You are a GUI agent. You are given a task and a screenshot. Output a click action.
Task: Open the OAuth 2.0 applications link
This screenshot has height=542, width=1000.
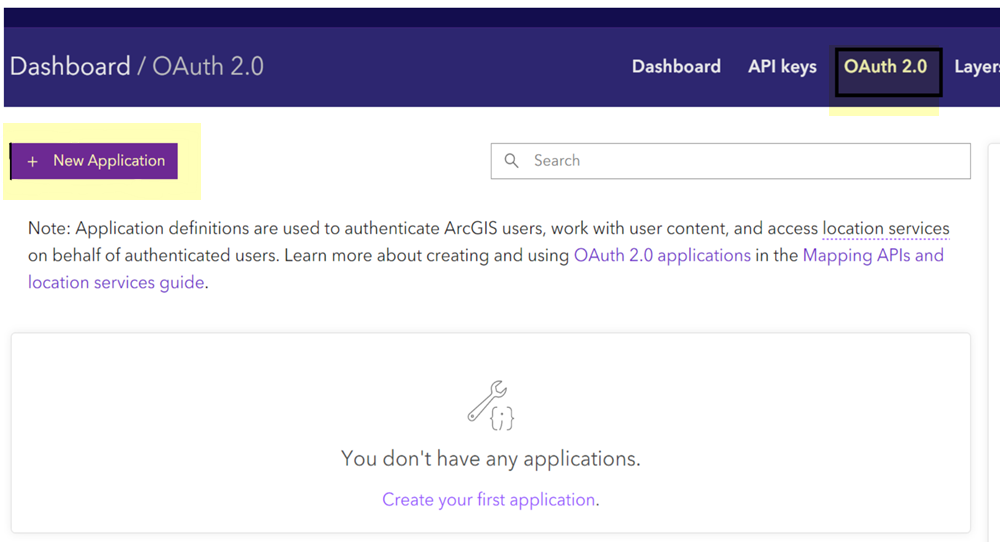click(662, 255)
